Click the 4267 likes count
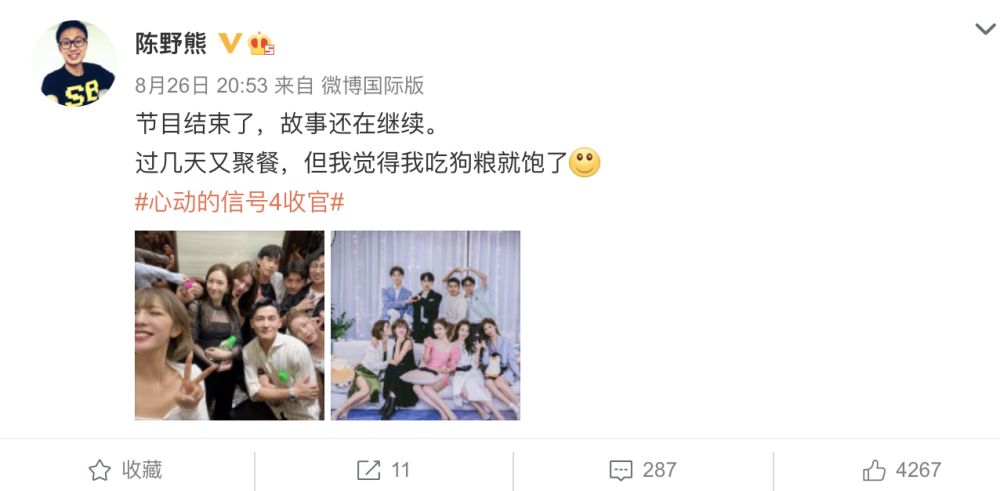Screen dimensions: 1000x491 coord(918,470)
